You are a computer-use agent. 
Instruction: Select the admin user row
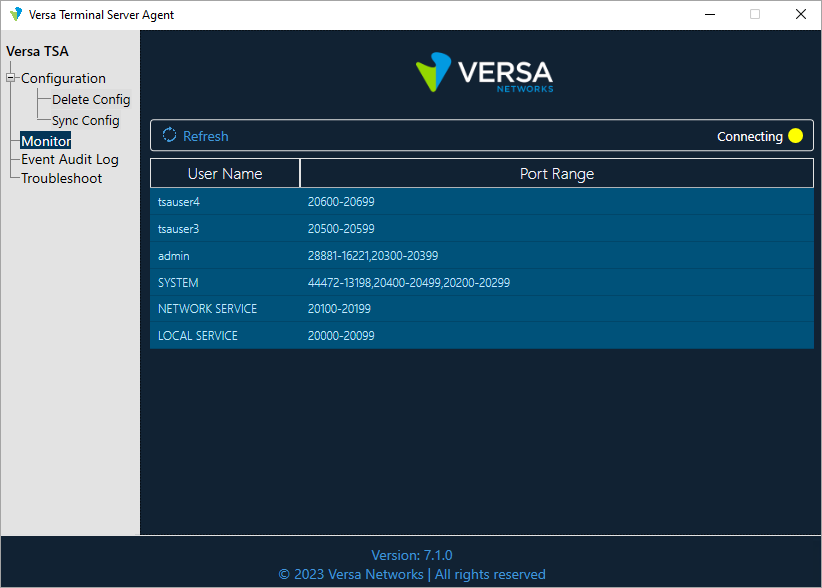coord(481,256)
